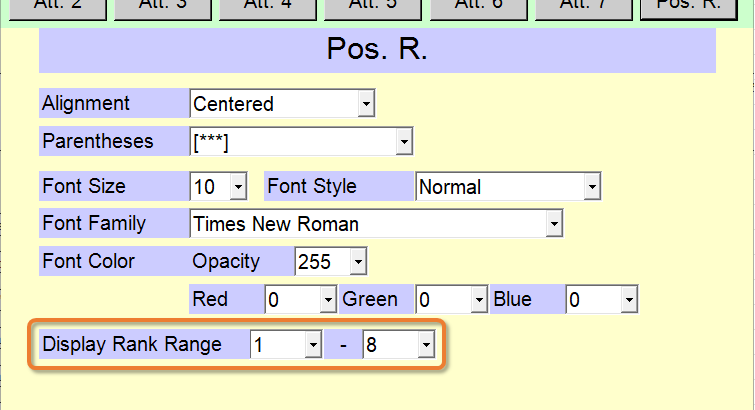Switch to the Att. 5 tab
This screenshot has height=410, width=755.
coord(373,8)
